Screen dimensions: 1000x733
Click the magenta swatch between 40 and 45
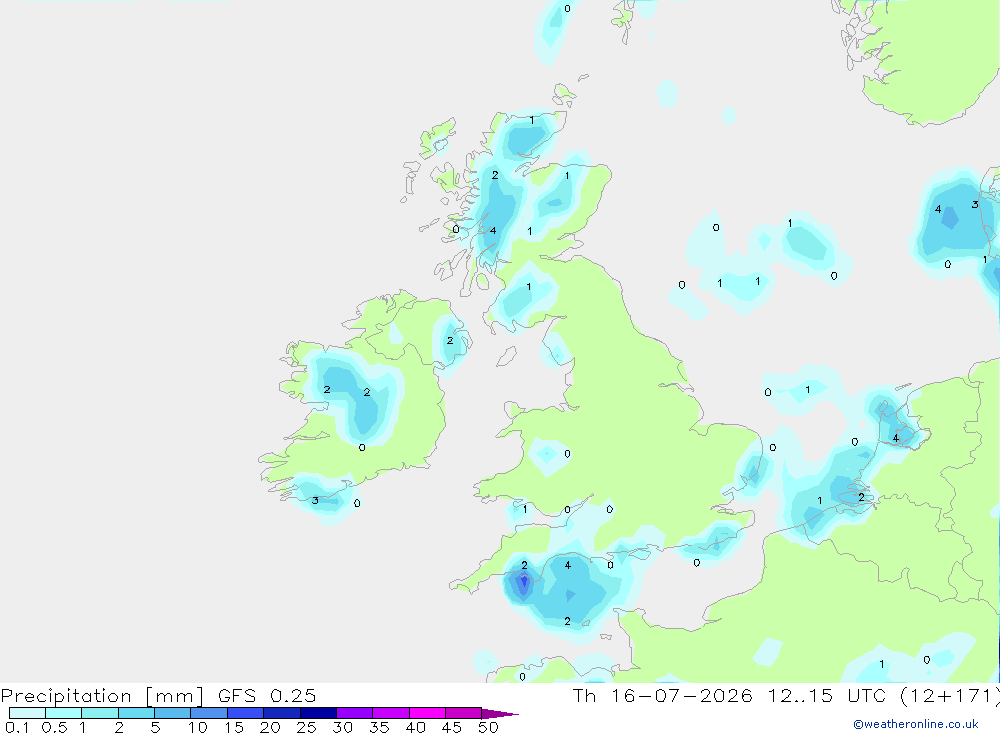click(427, 713)
